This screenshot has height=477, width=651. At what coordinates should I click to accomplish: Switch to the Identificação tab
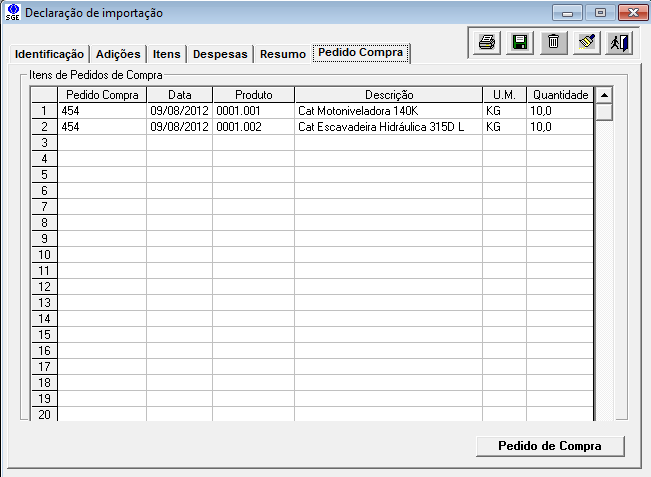(50, 54)
